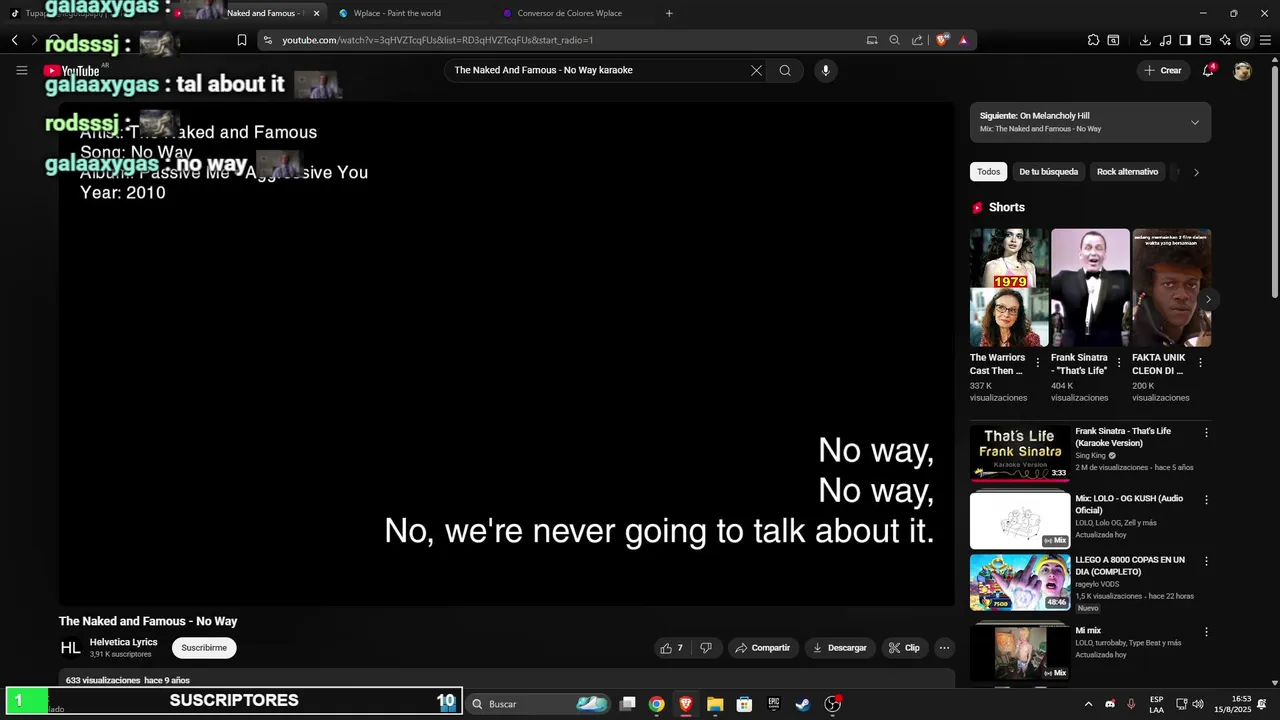Open That's Life Frank Sinatra karaoke thumbnail

click(1020, 453)
